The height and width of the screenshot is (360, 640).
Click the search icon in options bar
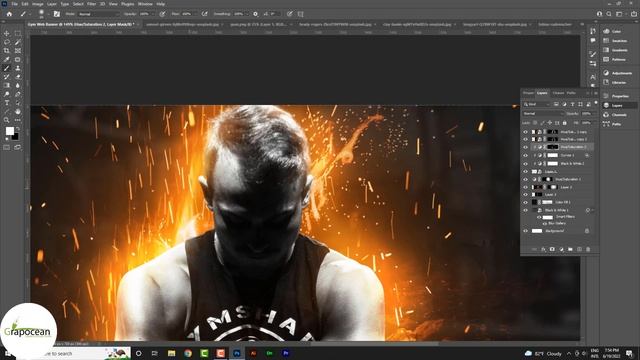[x=609, y=14]
